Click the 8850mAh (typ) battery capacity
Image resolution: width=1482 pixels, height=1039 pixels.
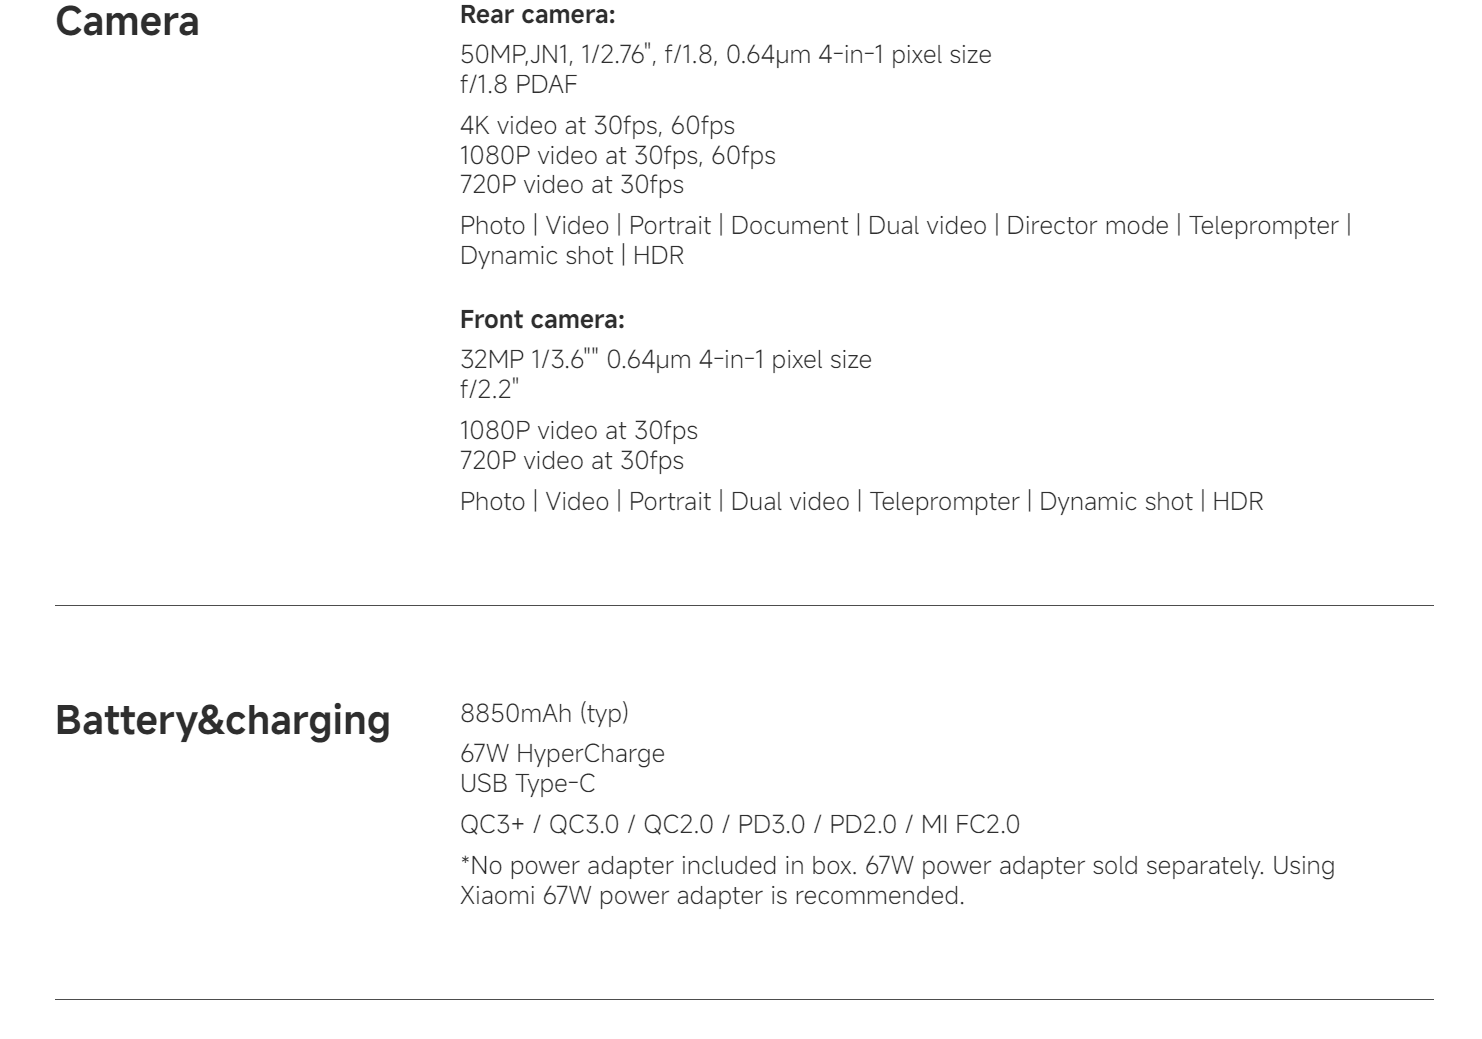click(x=544, y=714)
